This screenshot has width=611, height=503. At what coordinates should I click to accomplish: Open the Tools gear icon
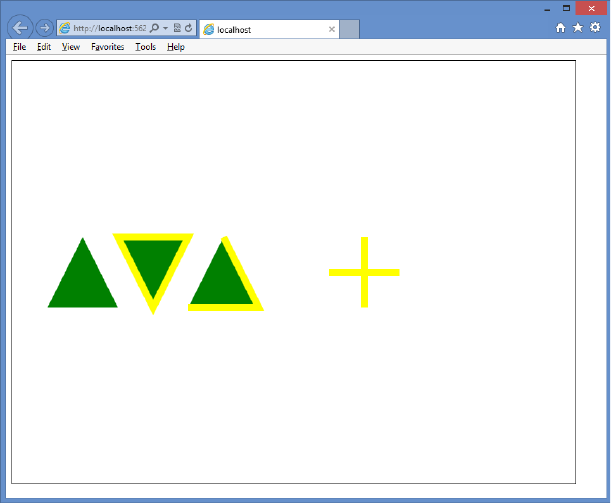[x=595, y=27]
